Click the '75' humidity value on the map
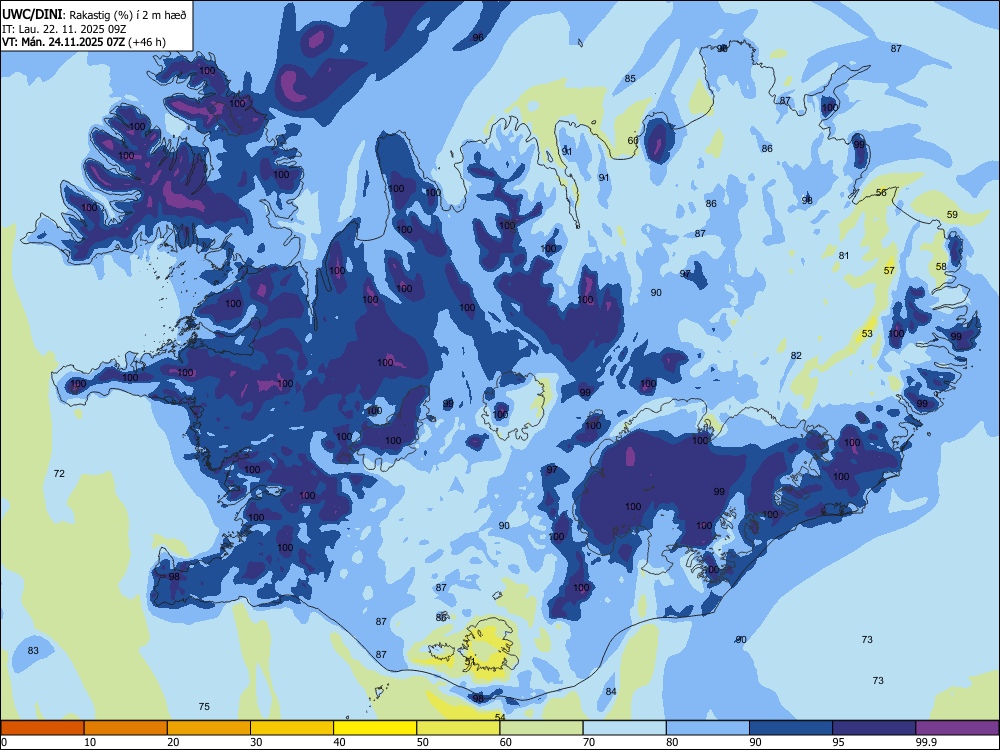Screen dimensions: 1000x750 point(204,706)
